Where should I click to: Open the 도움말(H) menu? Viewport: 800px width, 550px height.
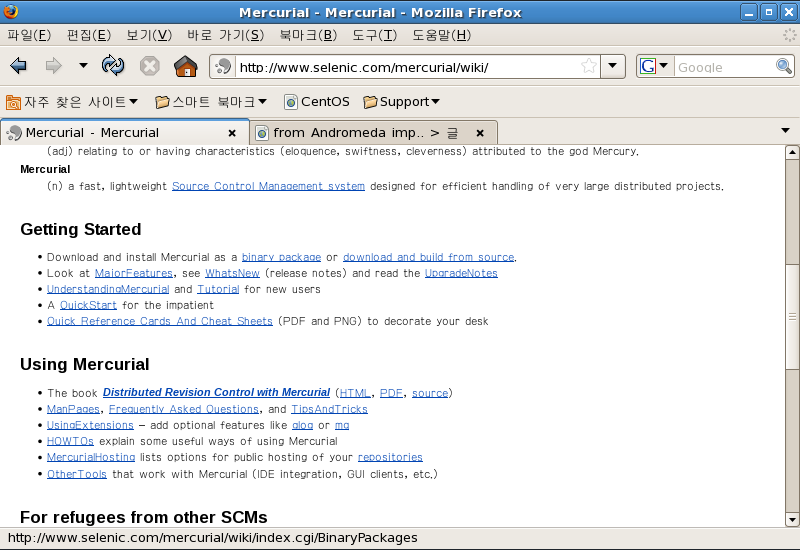click(x=441, y=35)
